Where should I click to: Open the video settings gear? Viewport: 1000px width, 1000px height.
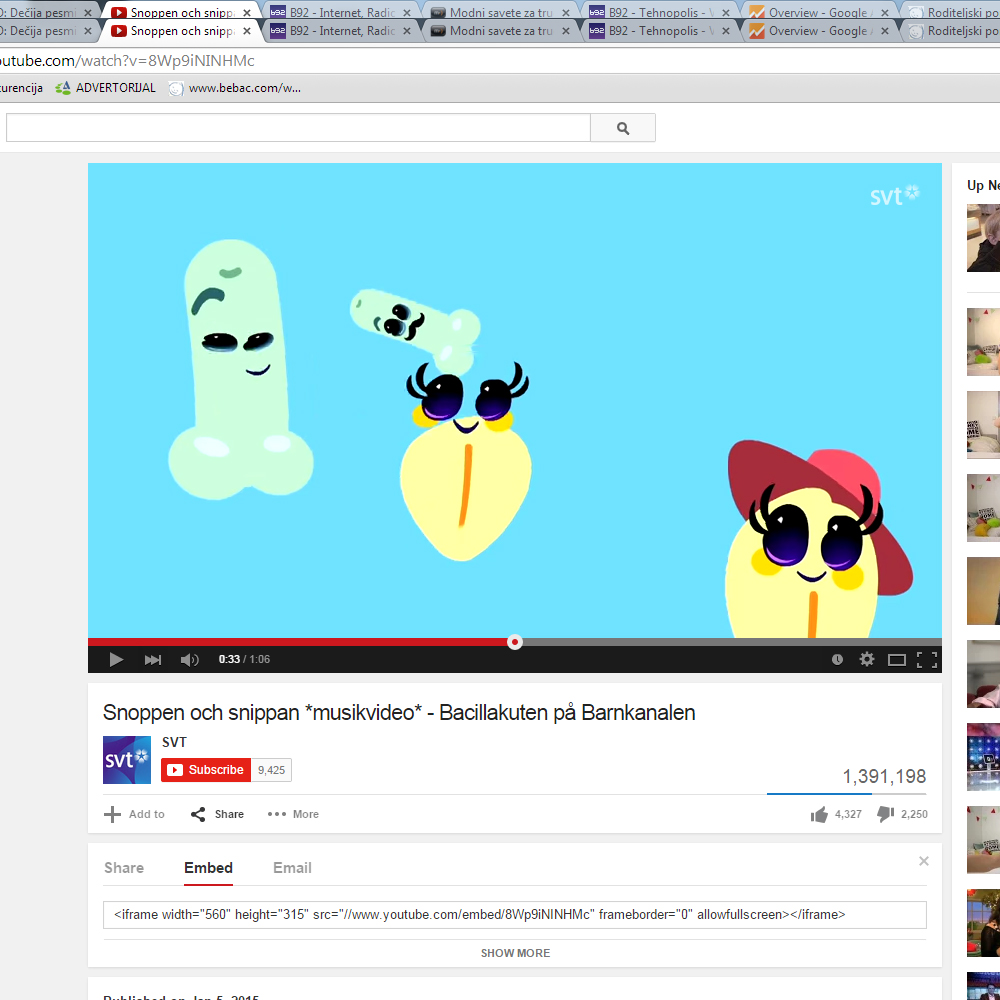[x=867, y=659]
